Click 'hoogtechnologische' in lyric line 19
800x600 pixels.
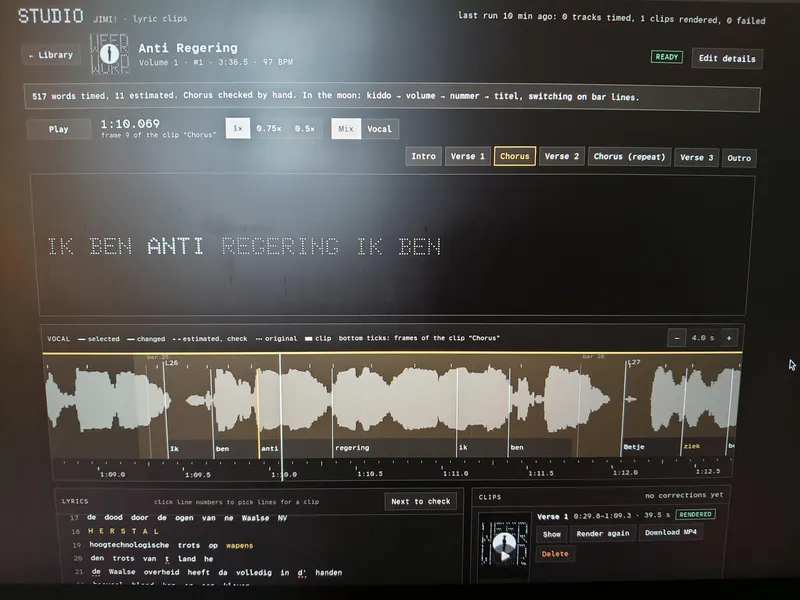point(129,545)
